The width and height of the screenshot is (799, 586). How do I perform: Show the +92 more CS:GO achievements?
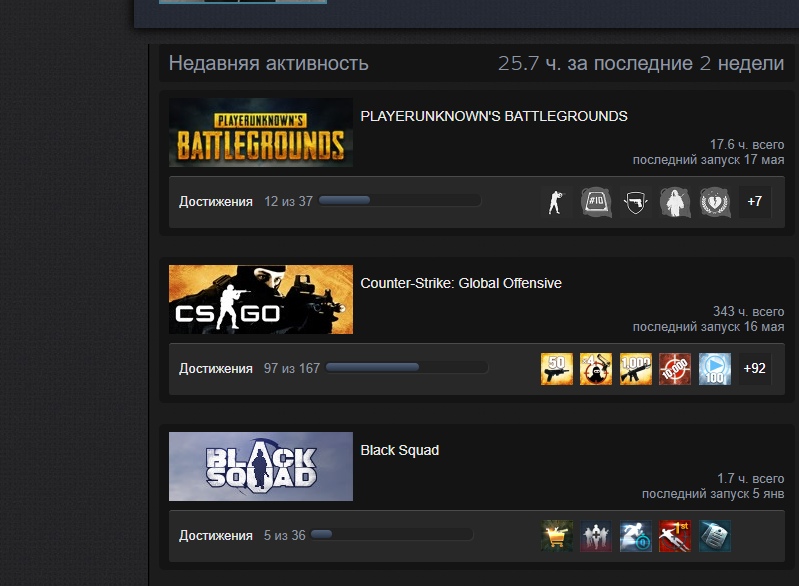click(755, 369)
